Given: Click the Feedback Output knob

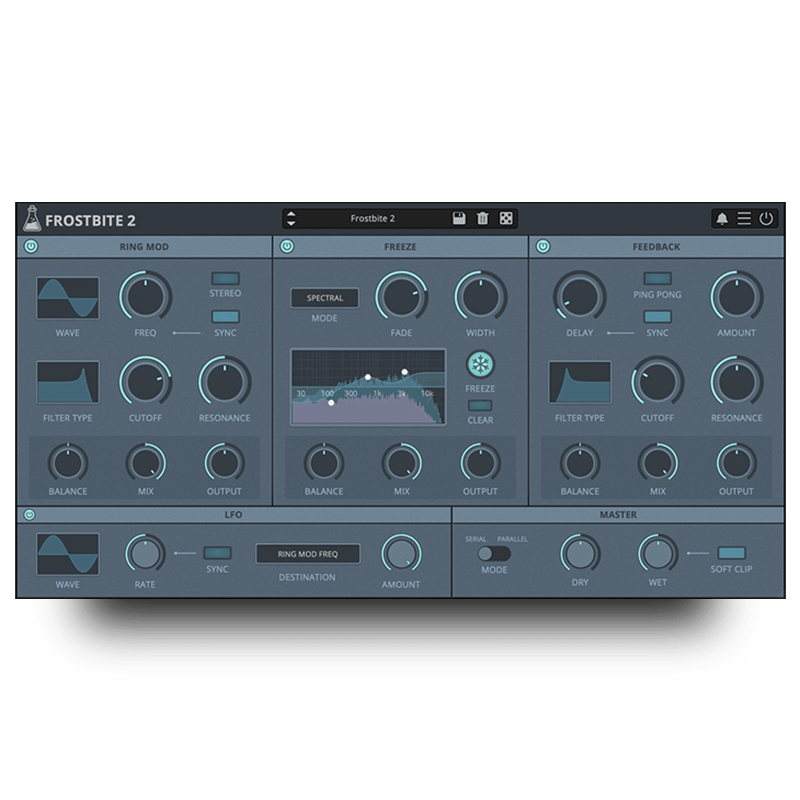Looking at the screenshot, I should (x=737, y=463).
